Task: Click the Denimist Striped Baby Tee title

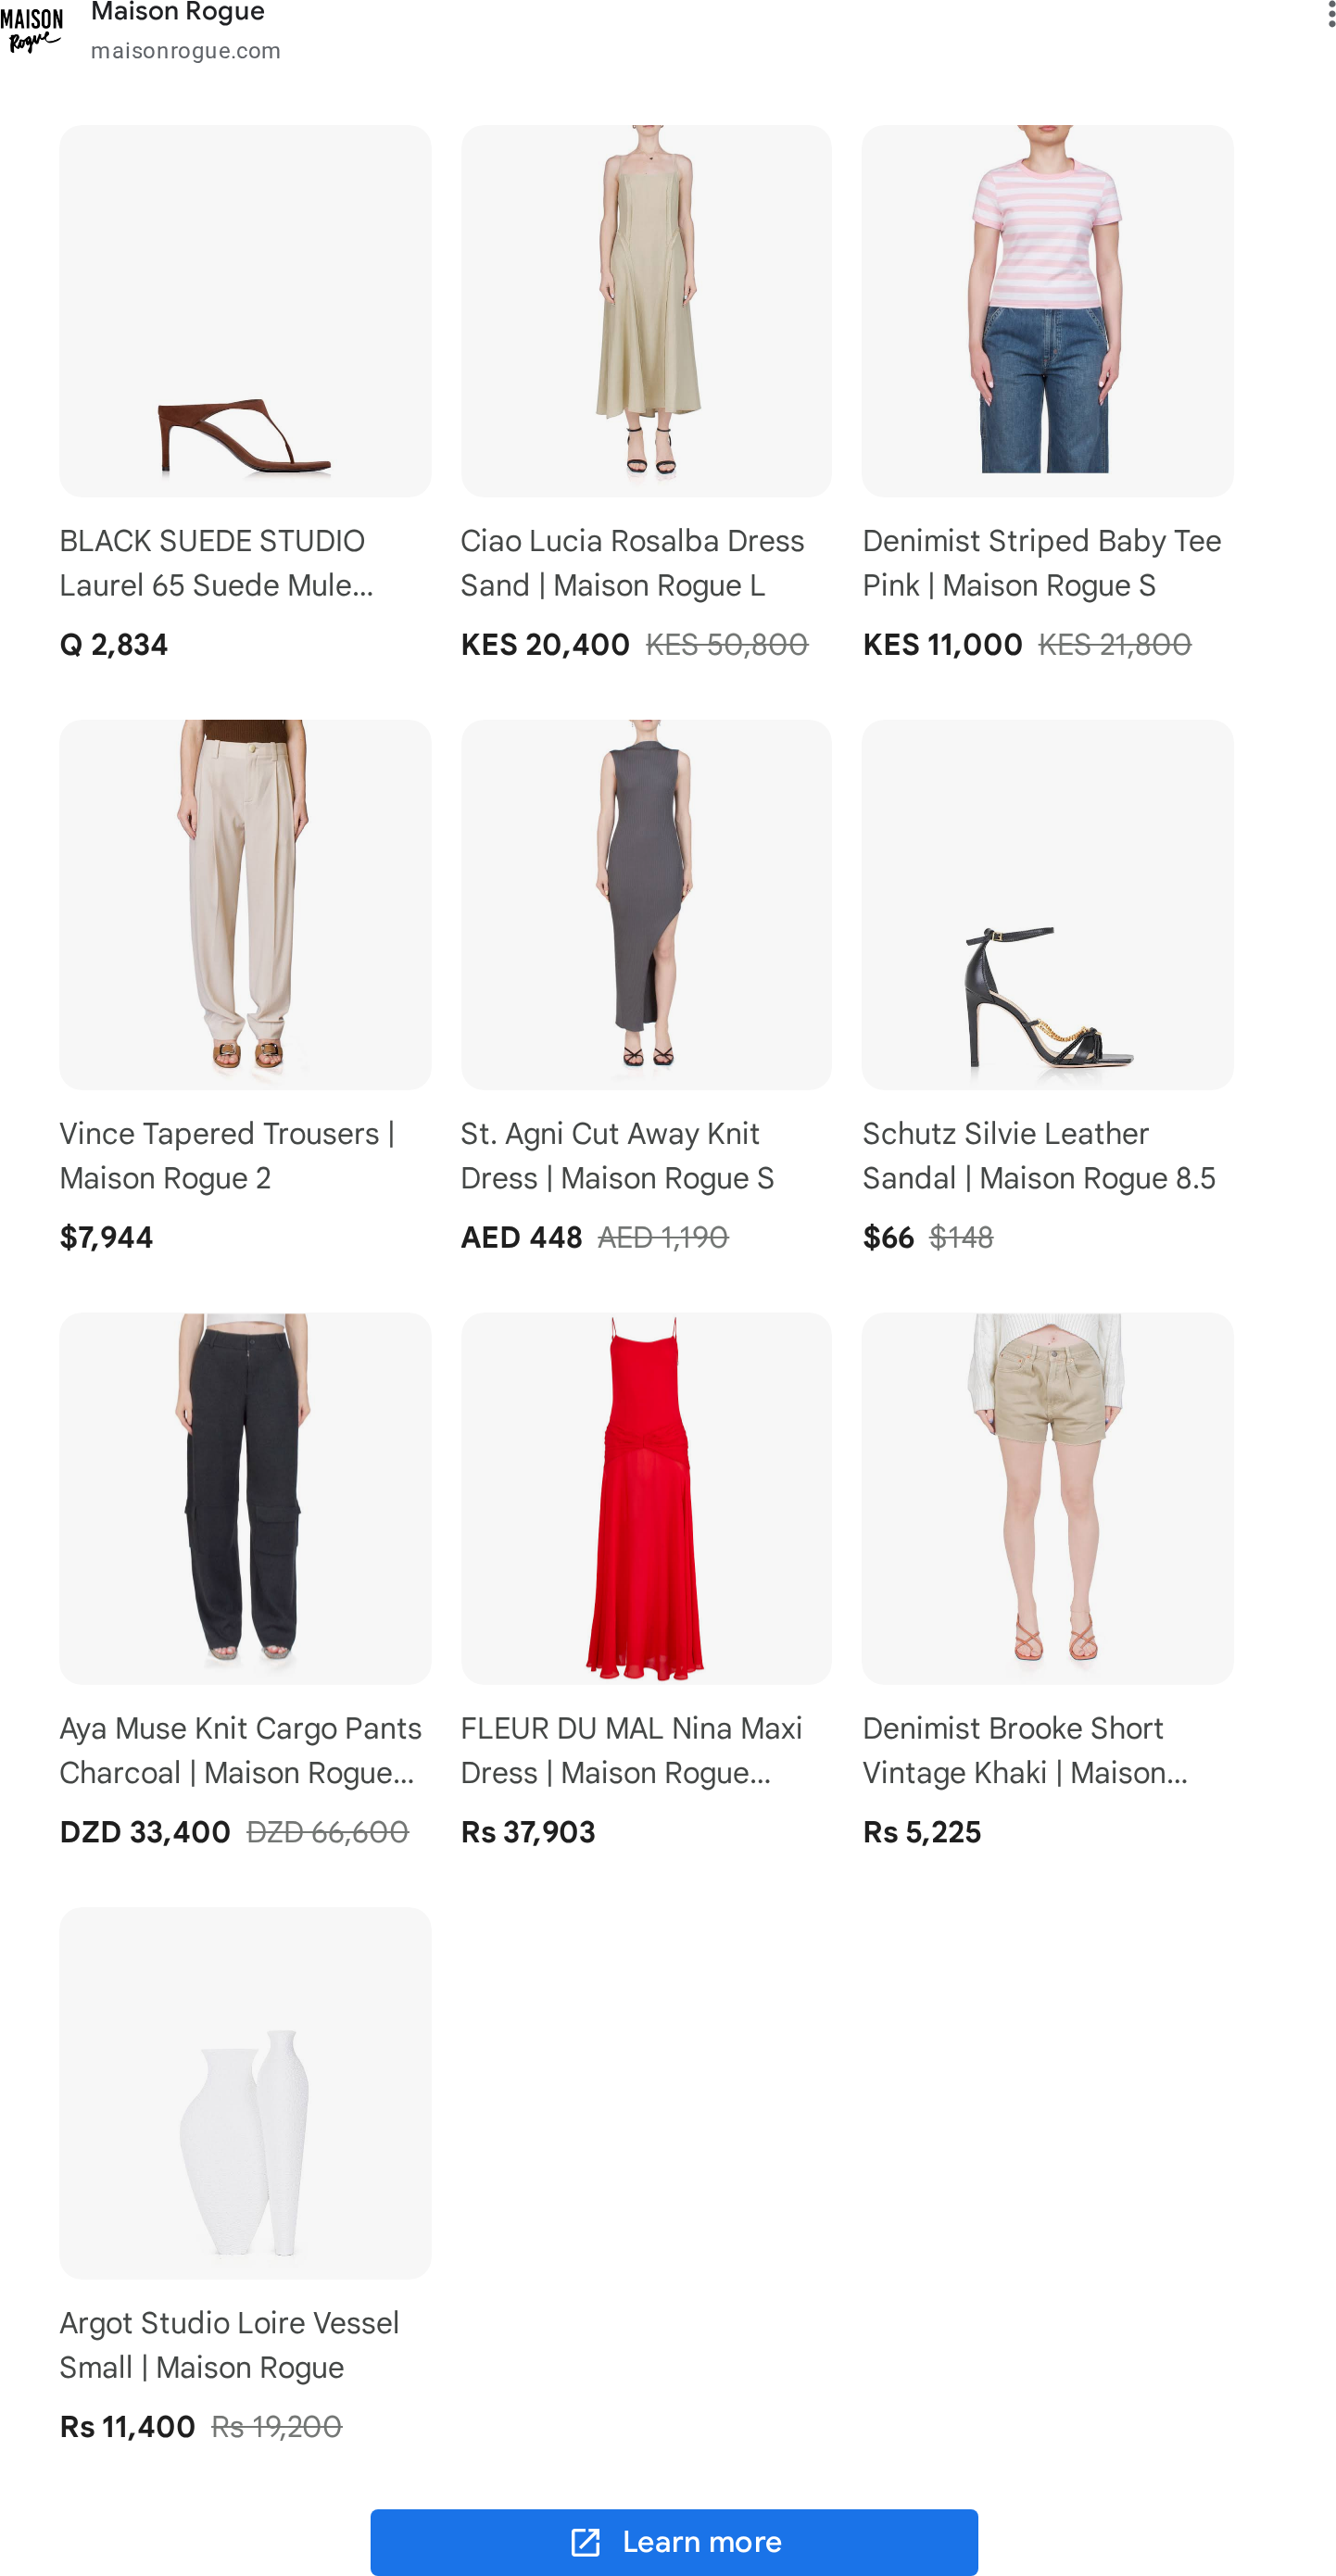Action: [x=1042, y=563]
